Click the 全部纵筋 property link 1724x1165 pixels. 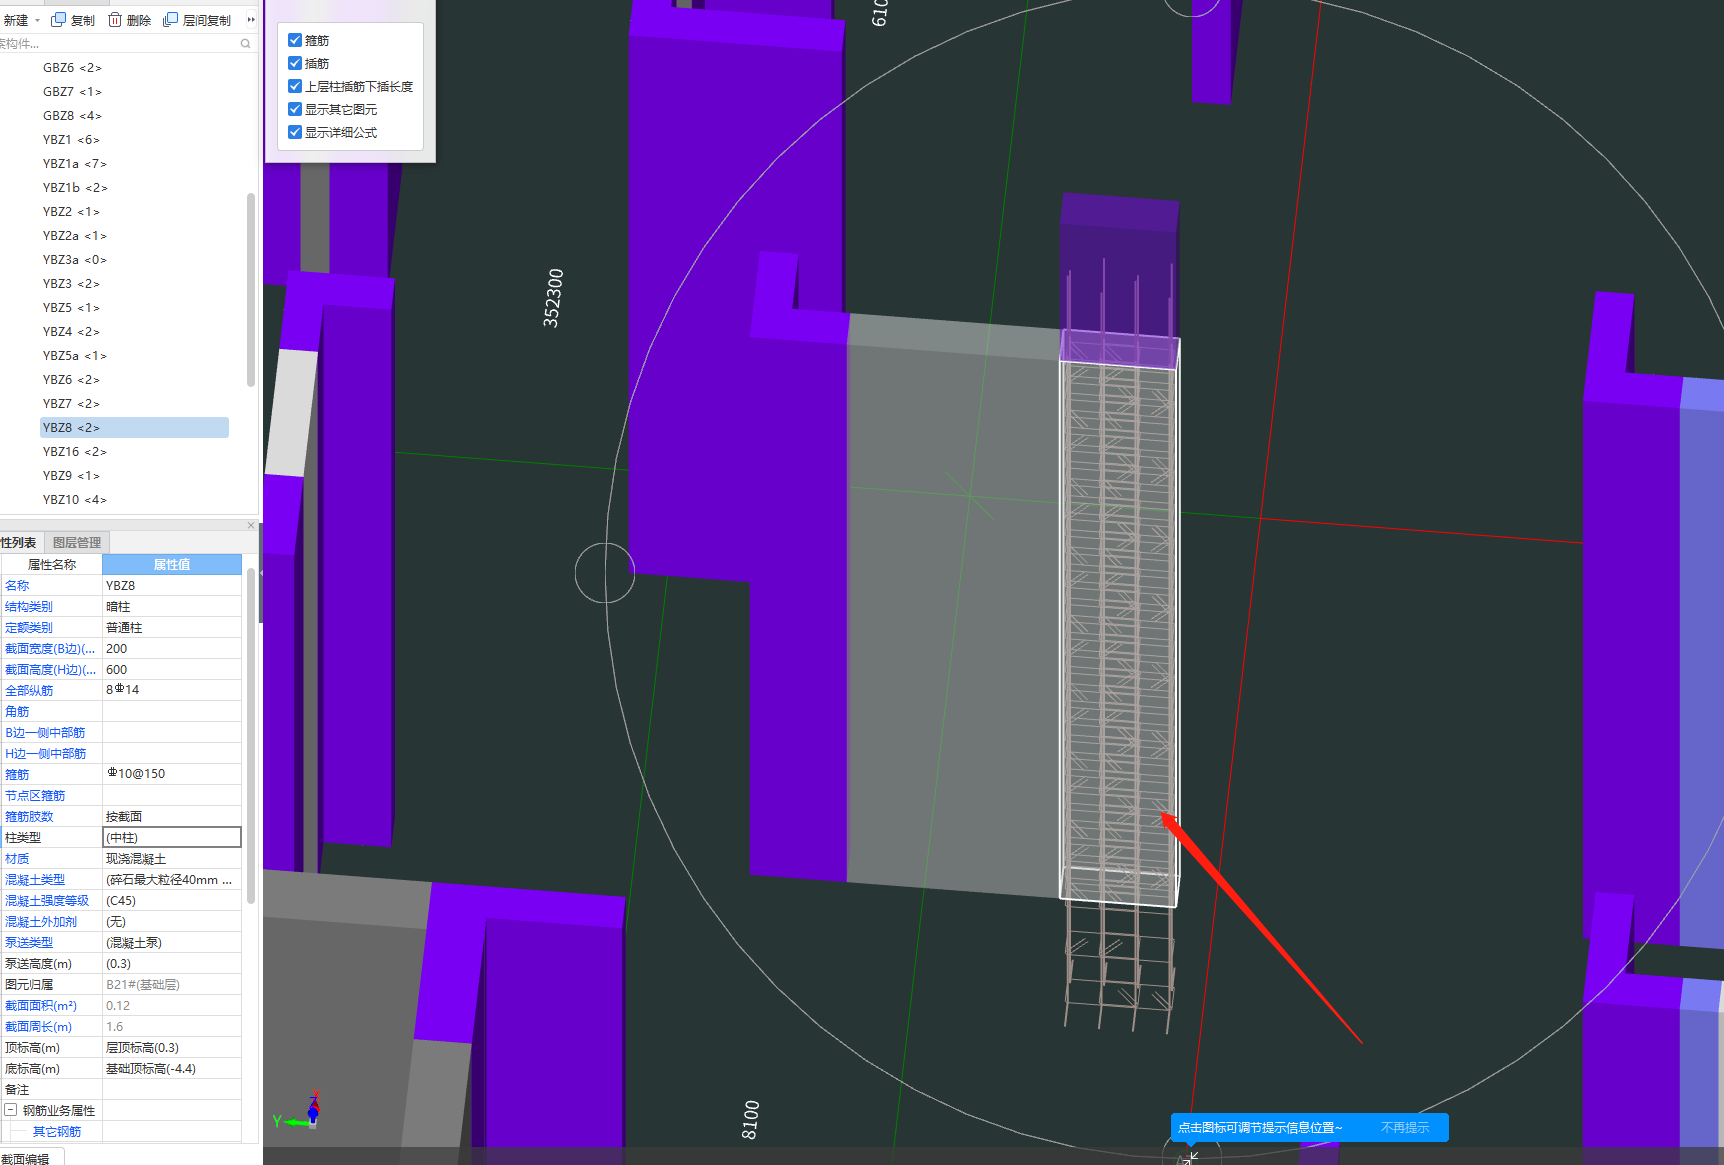tap(29, 691)
